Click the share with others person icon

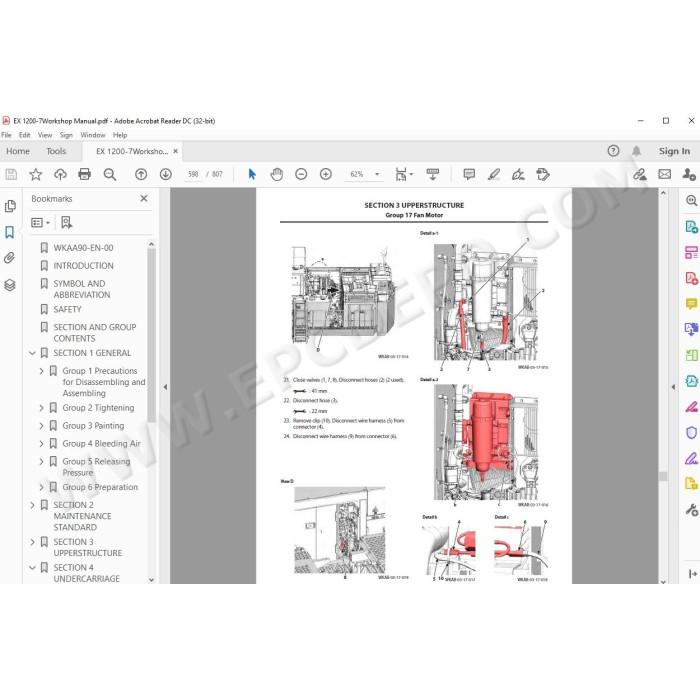tap(689, 174)
